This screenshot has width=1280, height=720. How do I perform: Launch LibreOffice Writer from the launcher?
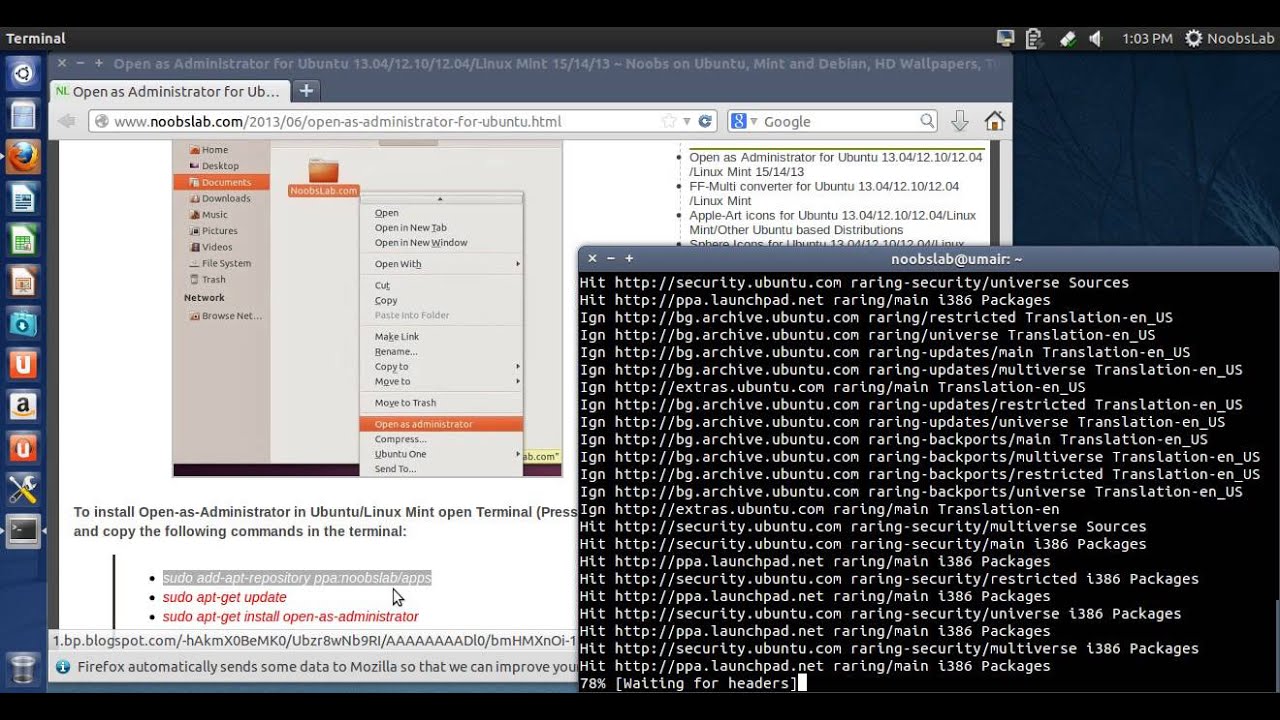point(23,199)
